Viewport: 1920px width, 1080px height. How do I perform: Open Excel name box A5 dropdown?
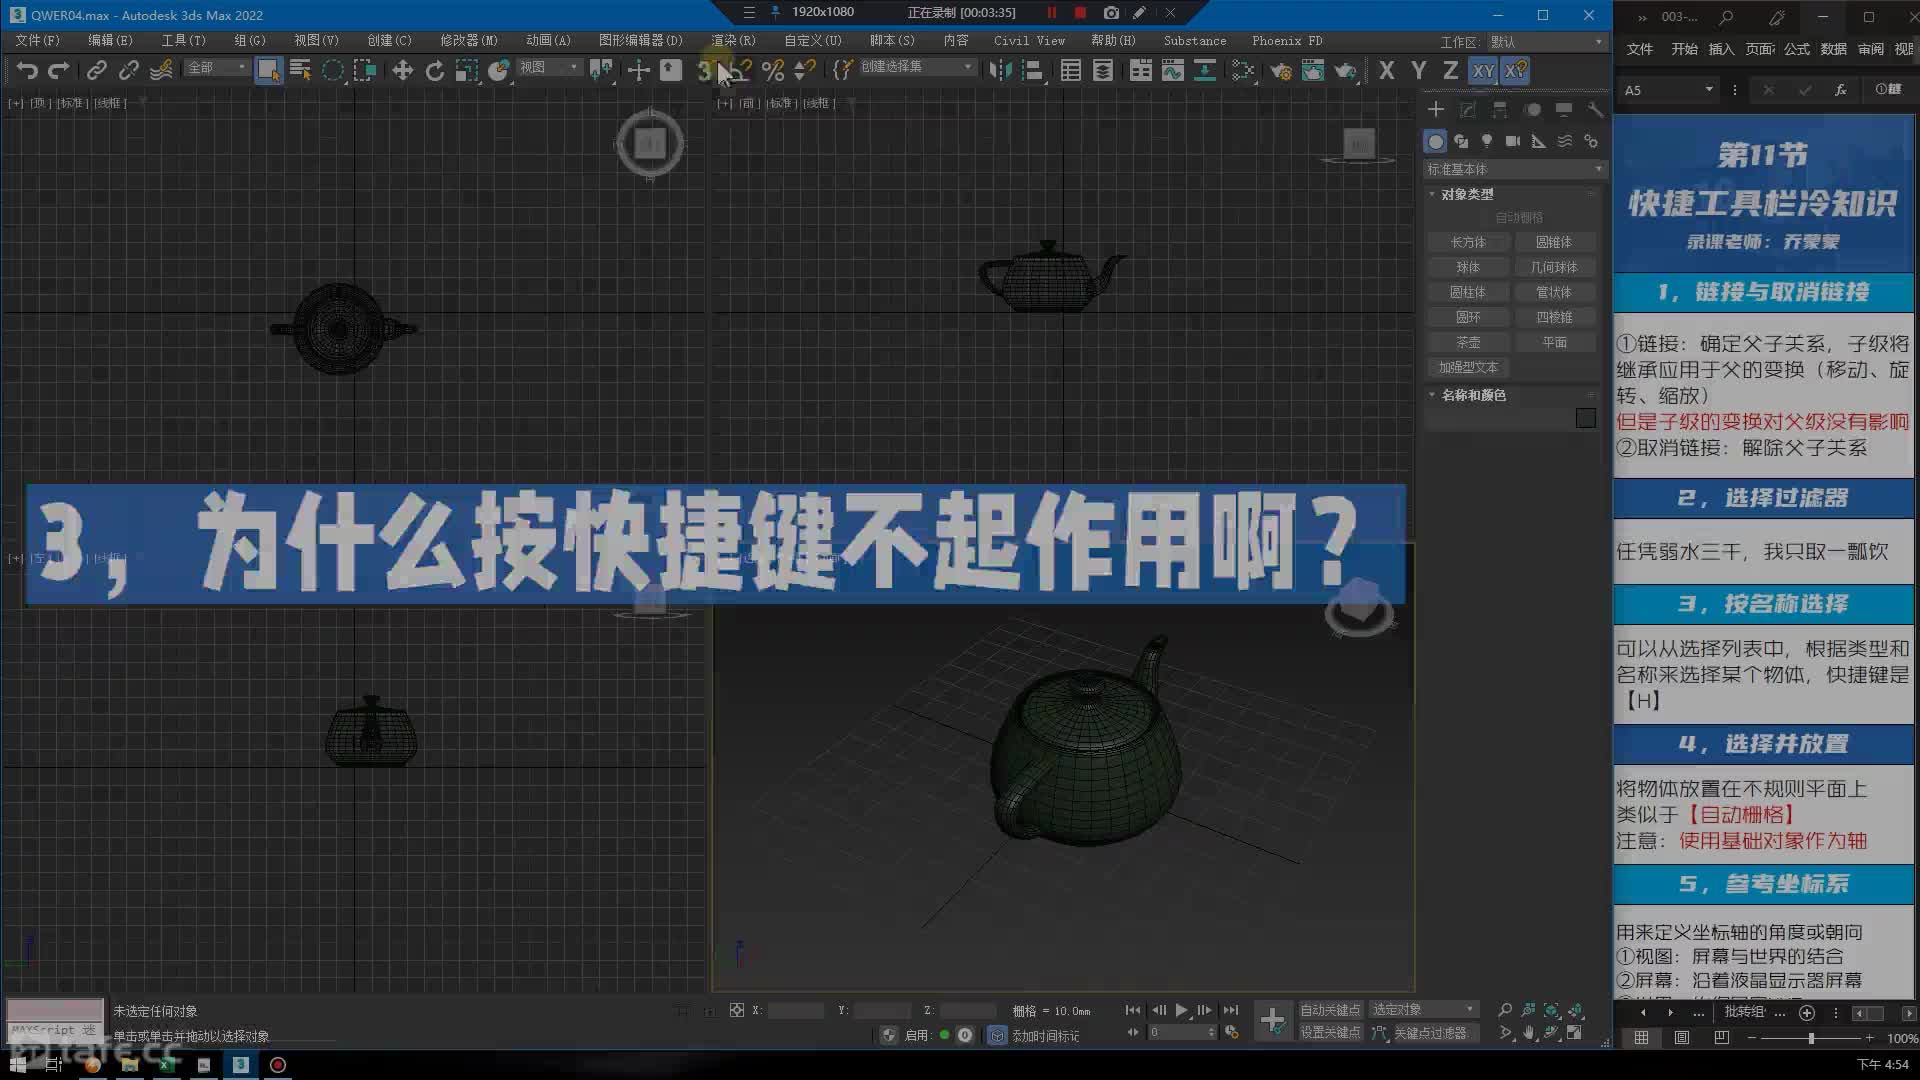(1709, 90)
